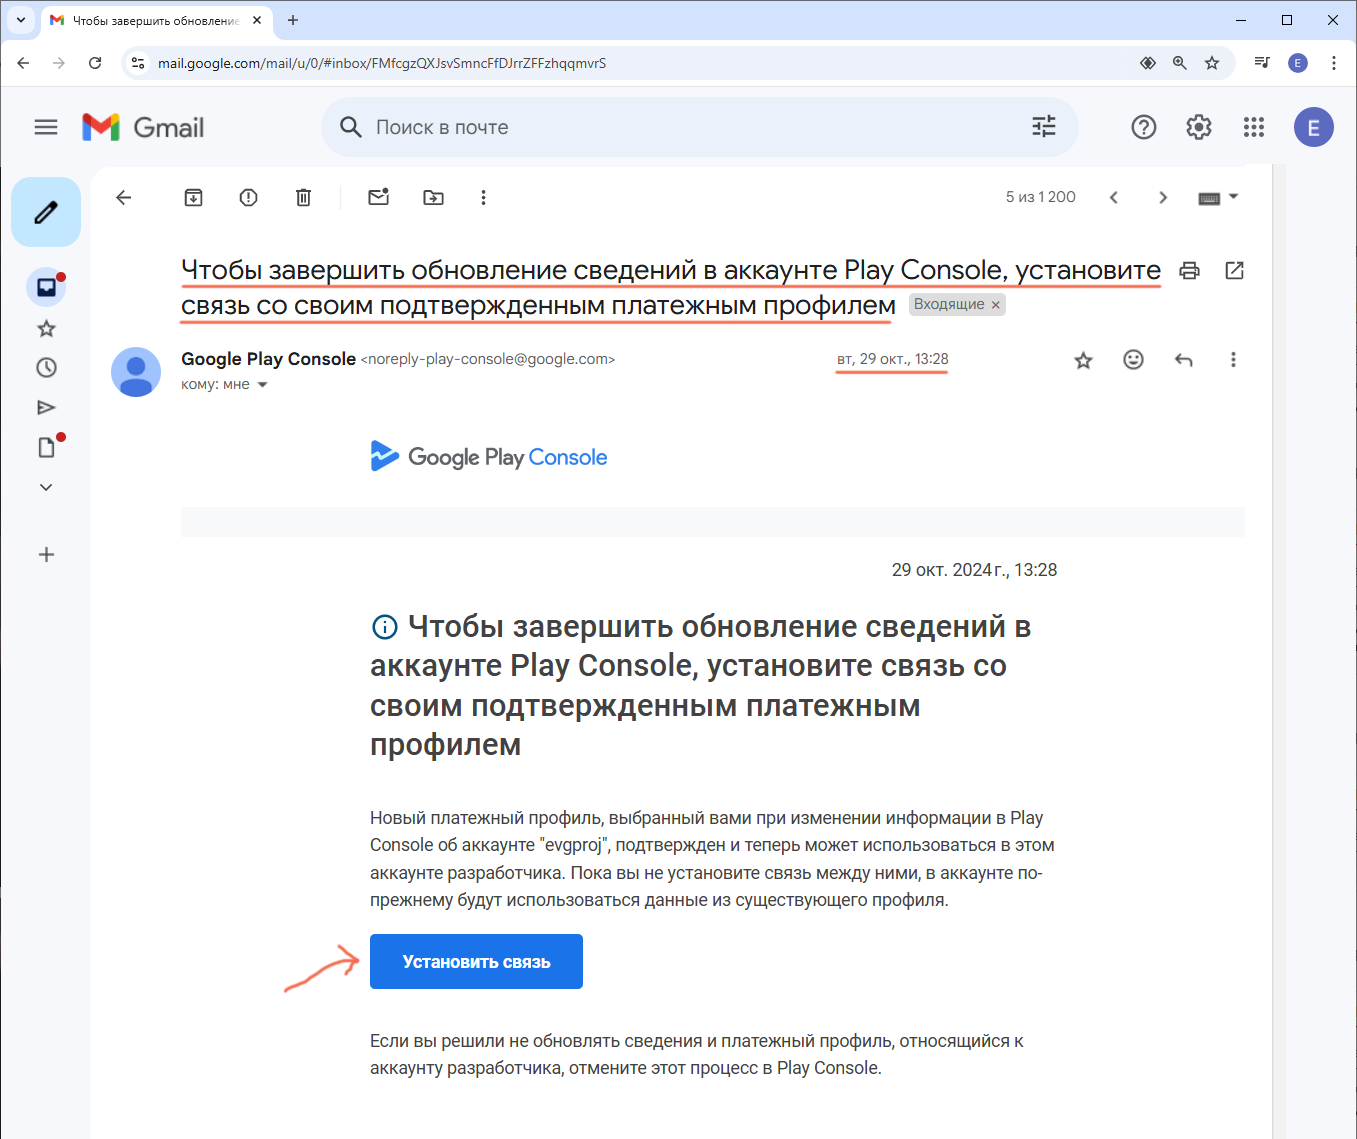Report this email as spam
The height and width of the screenshot is (1139, 1357).
[249, 197]
